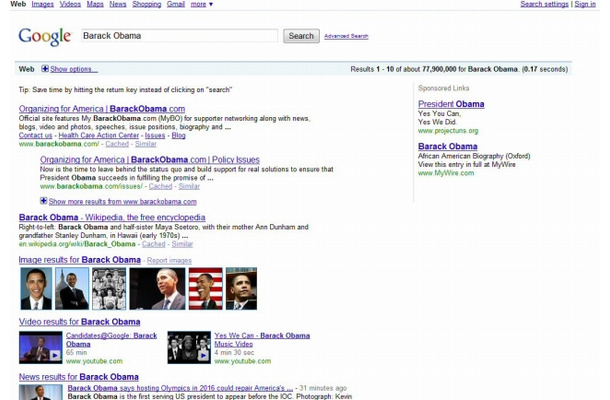The width and height of the screenshot is (610, 400).
Task: Click www.projectuns.org ad URL
Action: 448,131
